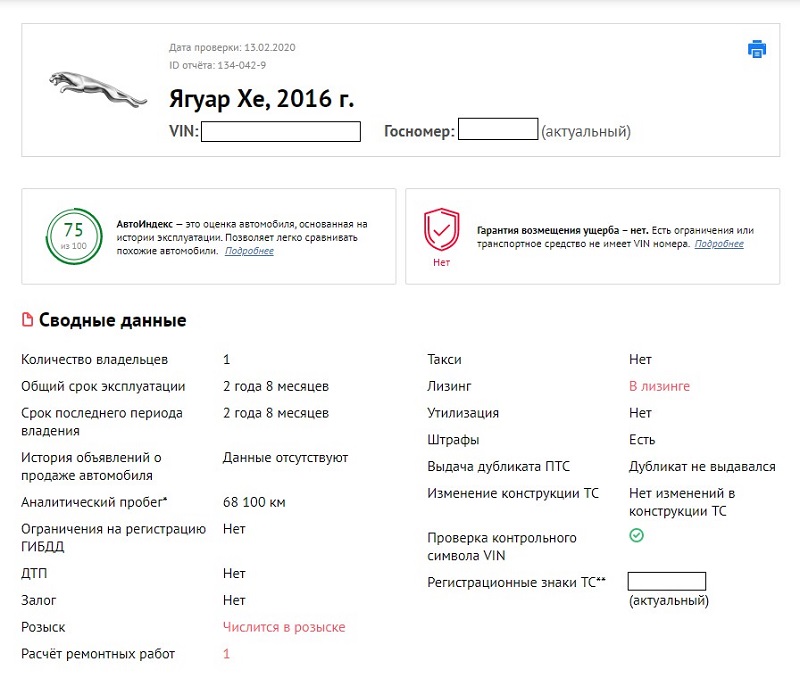
Task: Click the ДТП label
Action: pos(34,573)
